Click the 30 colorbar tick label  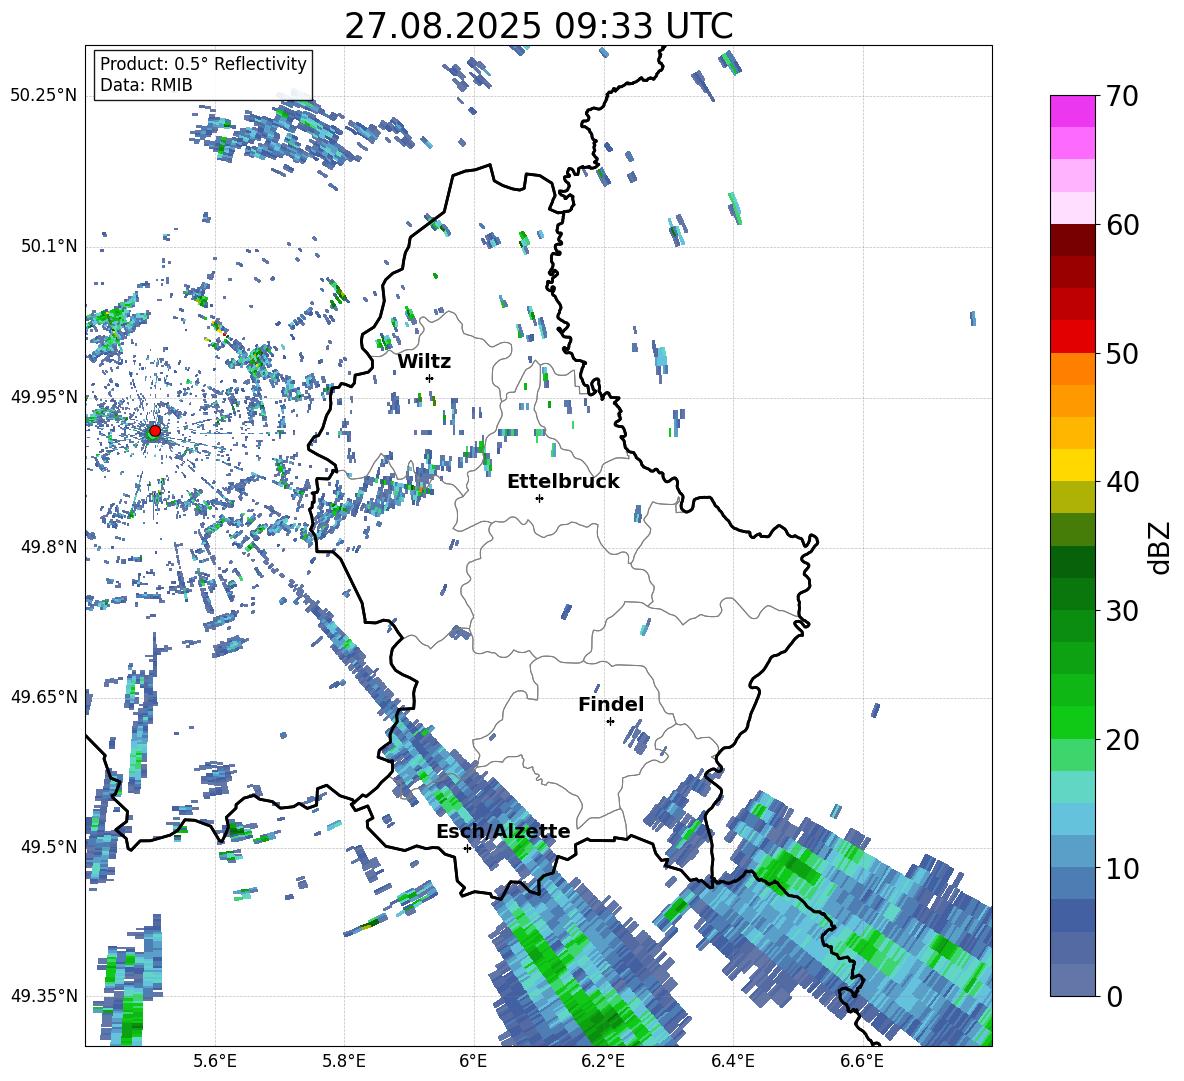[x=1122, y=611]
